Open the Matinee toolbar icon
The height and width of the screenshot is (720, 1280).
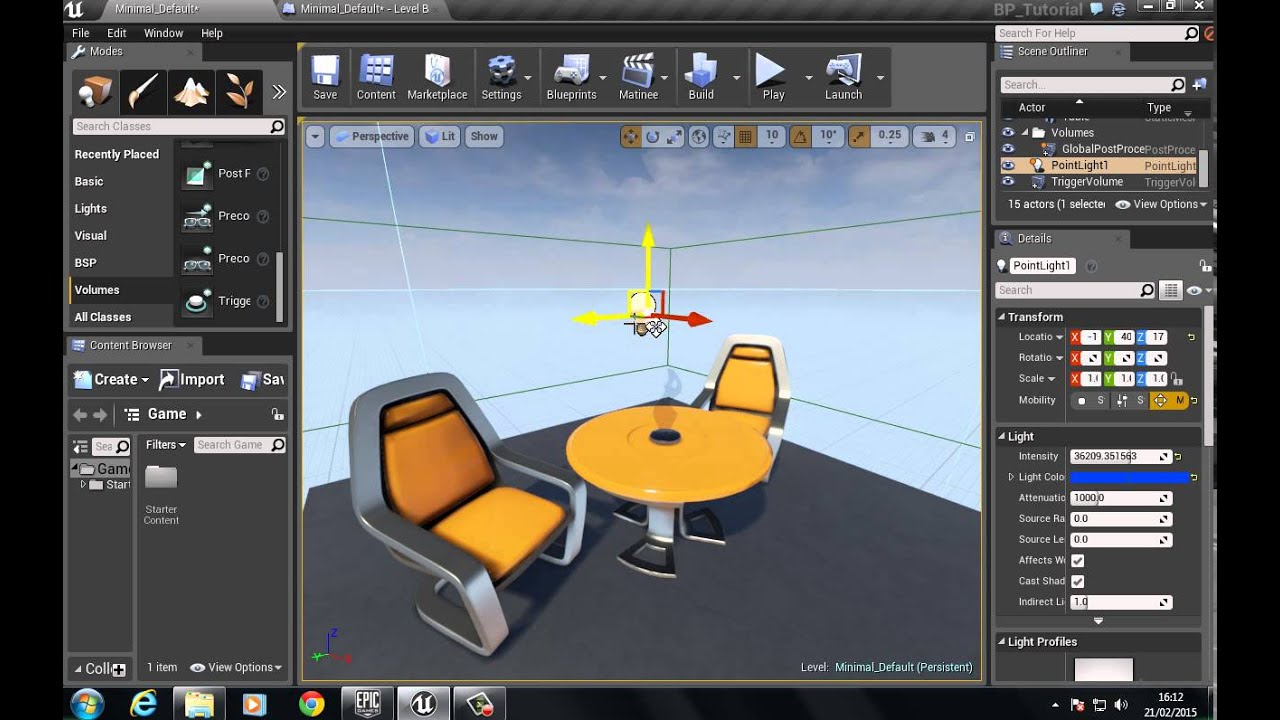pos(638,77)
